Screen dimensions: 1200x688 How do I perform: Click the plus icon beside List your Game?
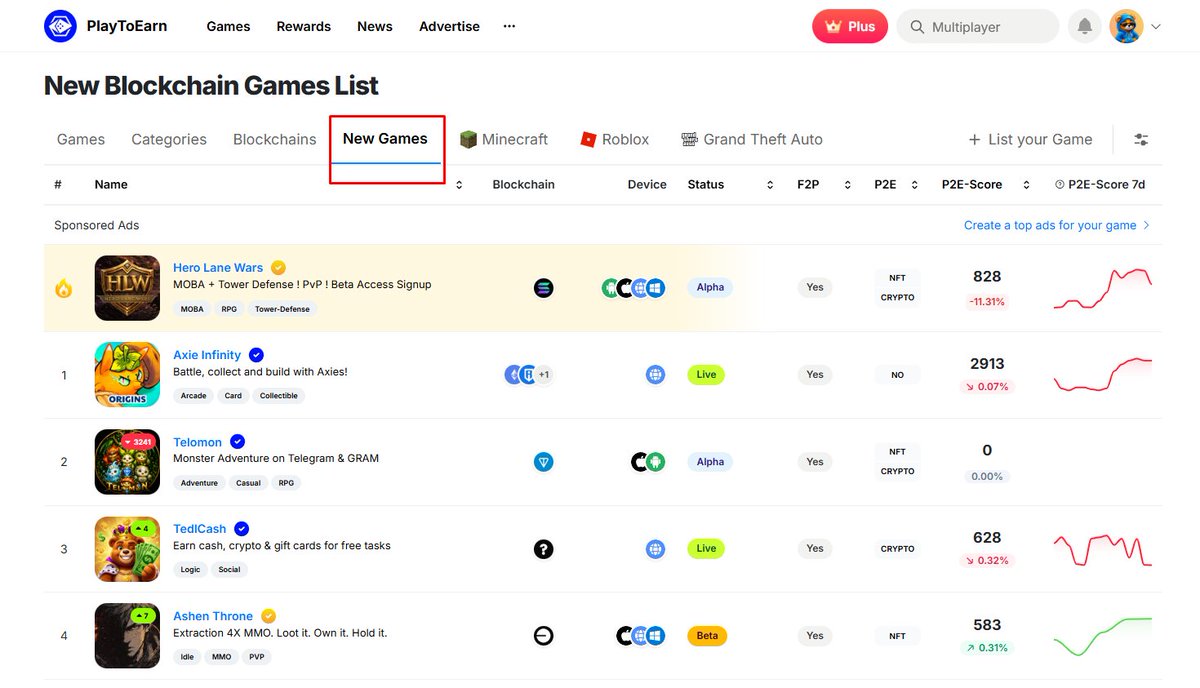974,140
